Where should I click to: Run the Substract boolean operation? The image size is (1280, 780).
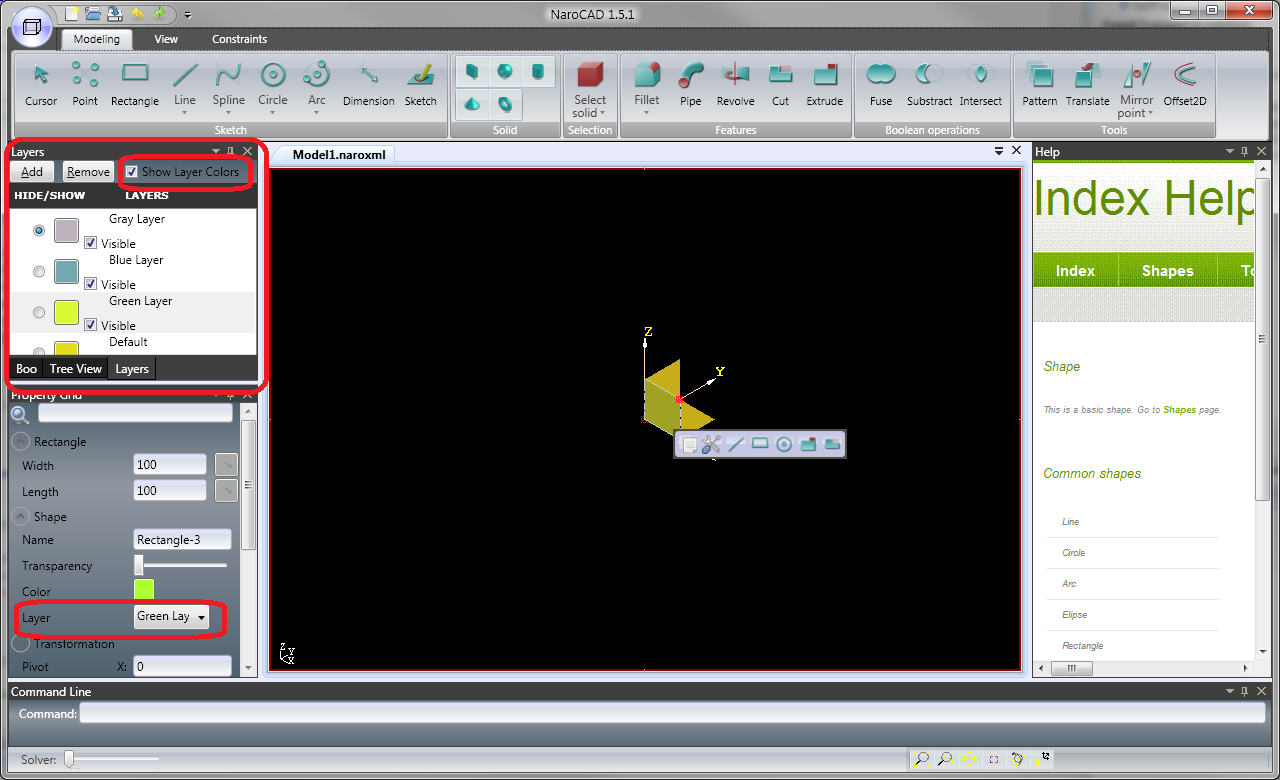pos(930,84)
